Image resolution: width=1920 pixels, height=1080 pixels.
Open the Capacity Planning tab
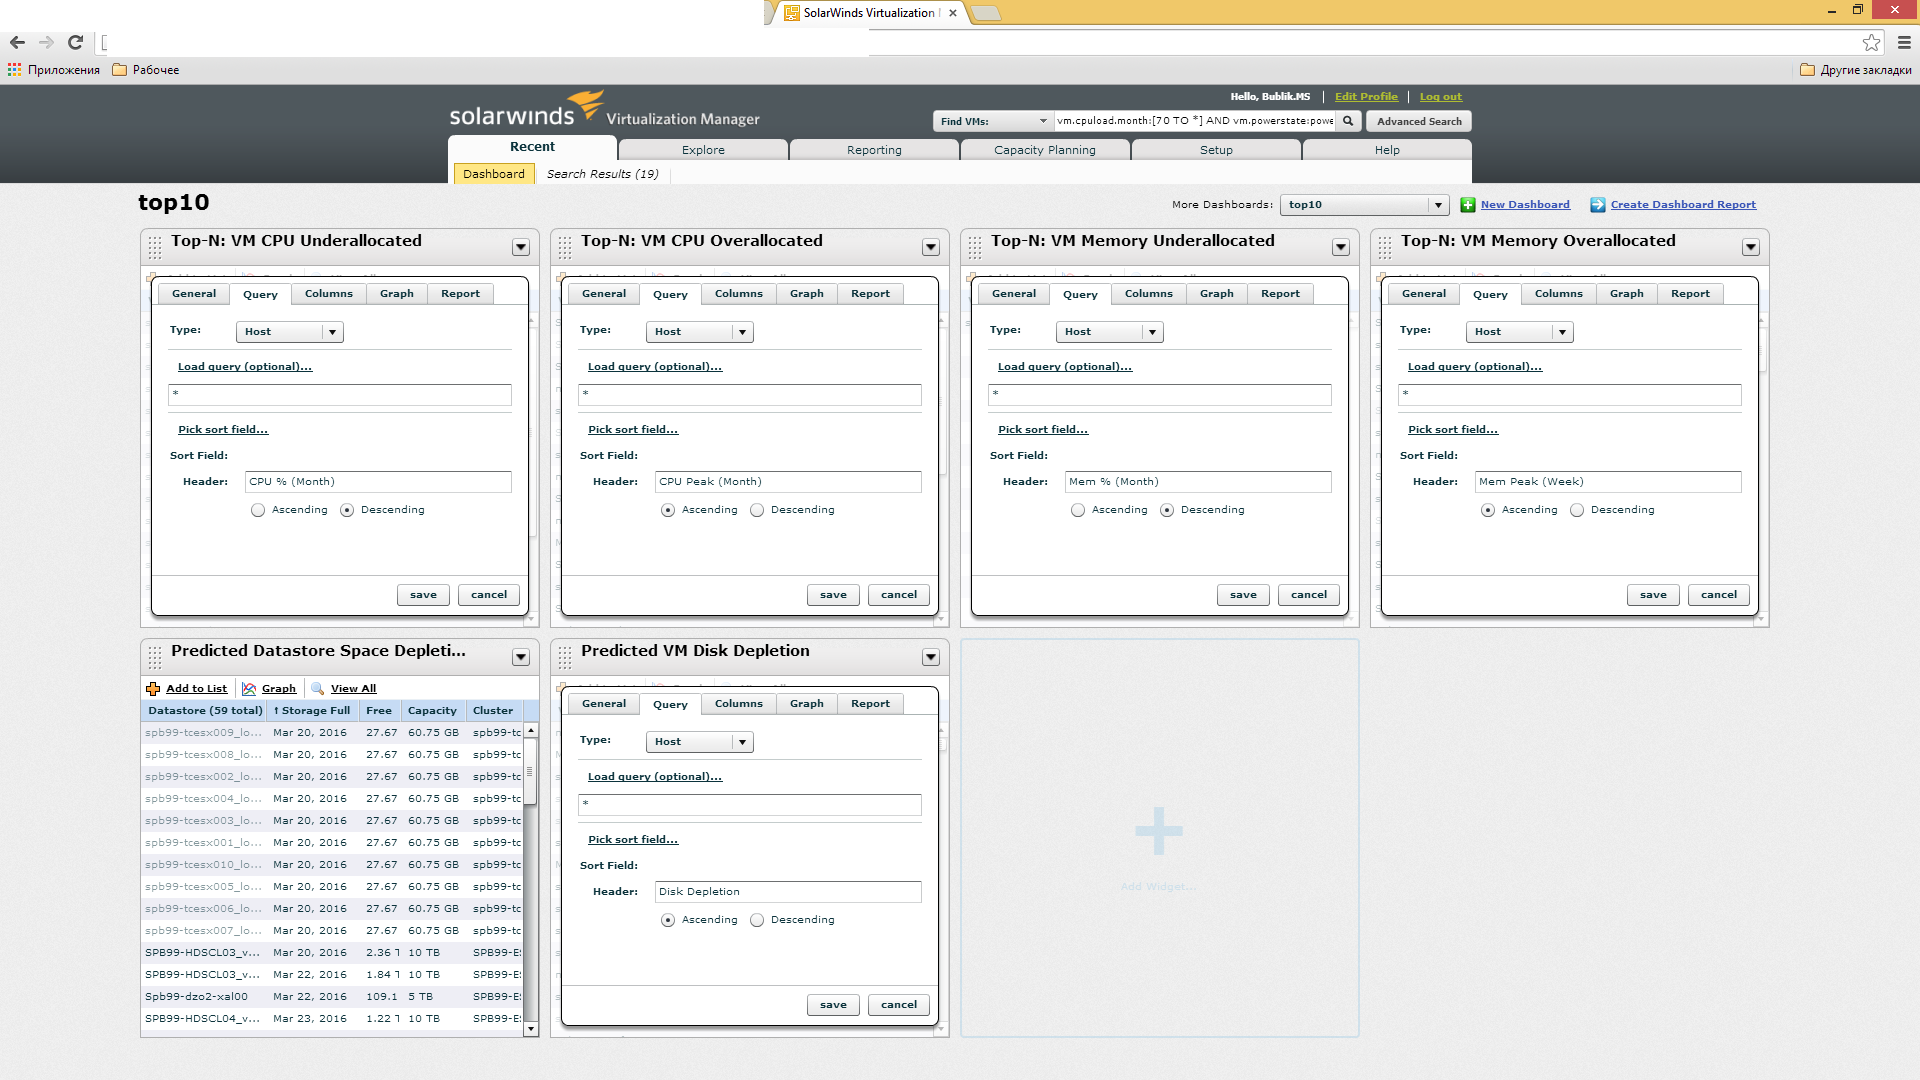(1044, 150)
